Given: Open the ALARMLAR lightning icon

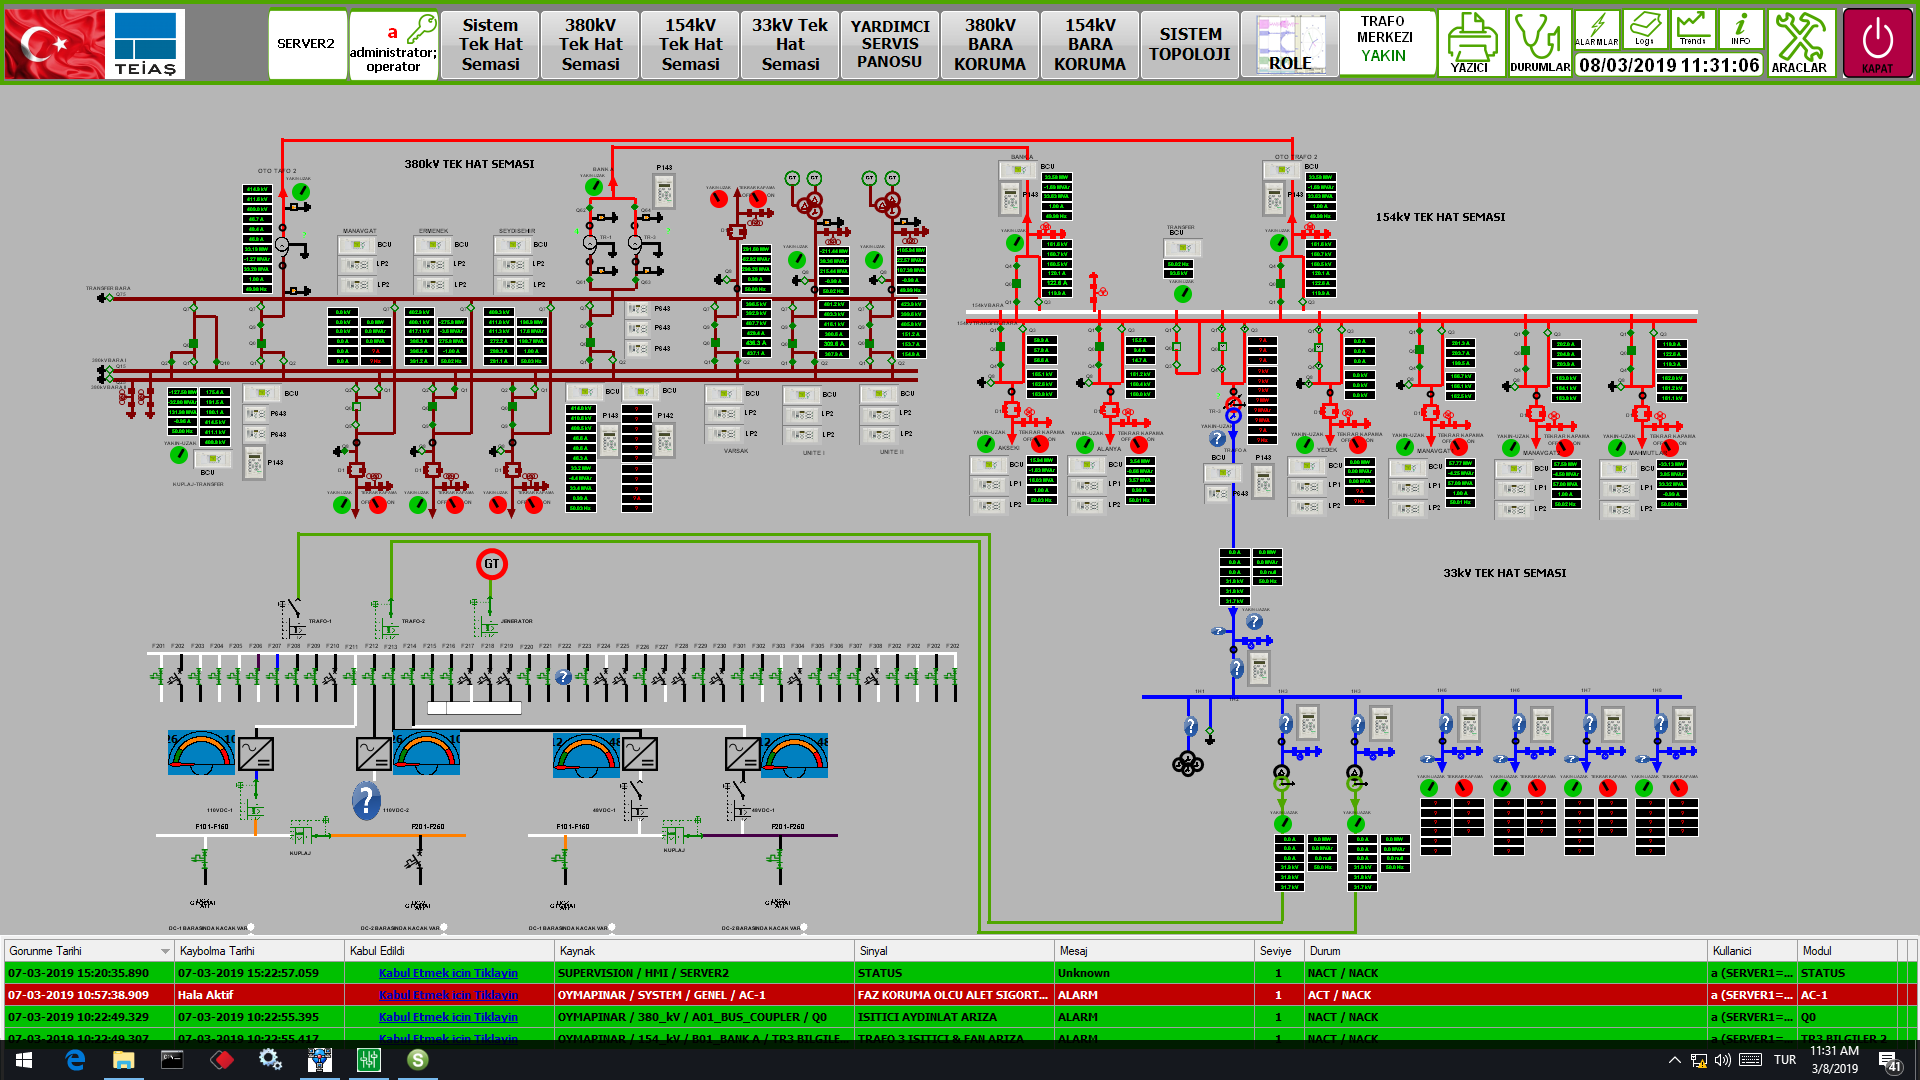Looking at the screenshot, I should pos(1597,30).
